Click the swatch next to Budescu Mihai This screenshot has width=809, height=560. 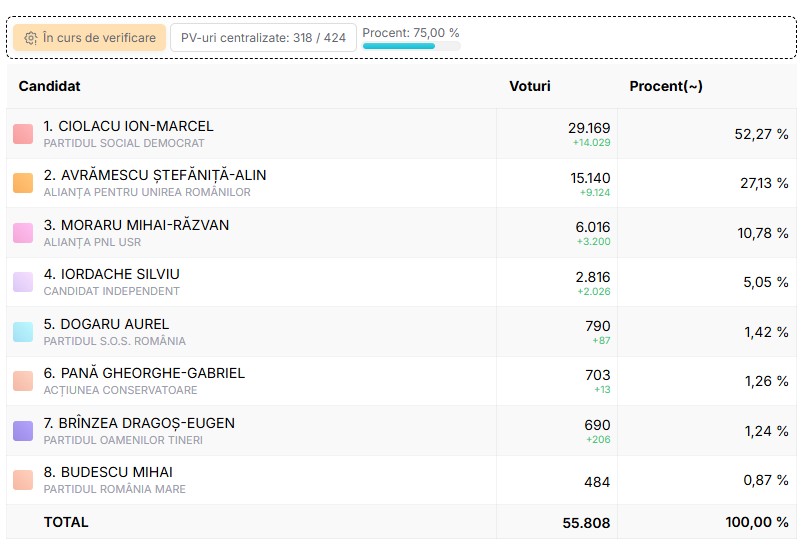point(23,480)
